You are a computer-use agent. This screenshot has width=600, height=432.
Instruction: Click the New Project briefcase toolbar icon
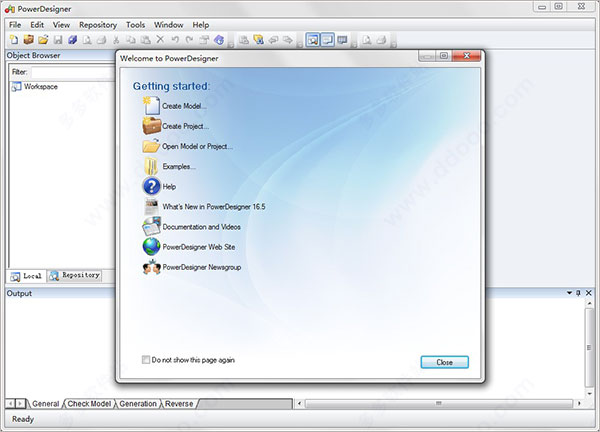(x=29, y=39)
